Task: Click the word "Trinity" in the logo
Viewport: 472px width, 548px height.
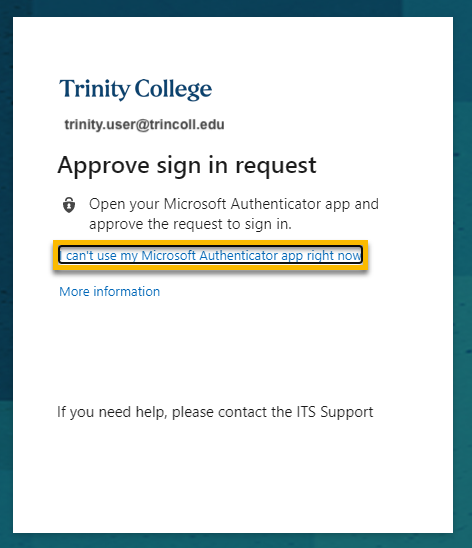Action: [94, 89]
